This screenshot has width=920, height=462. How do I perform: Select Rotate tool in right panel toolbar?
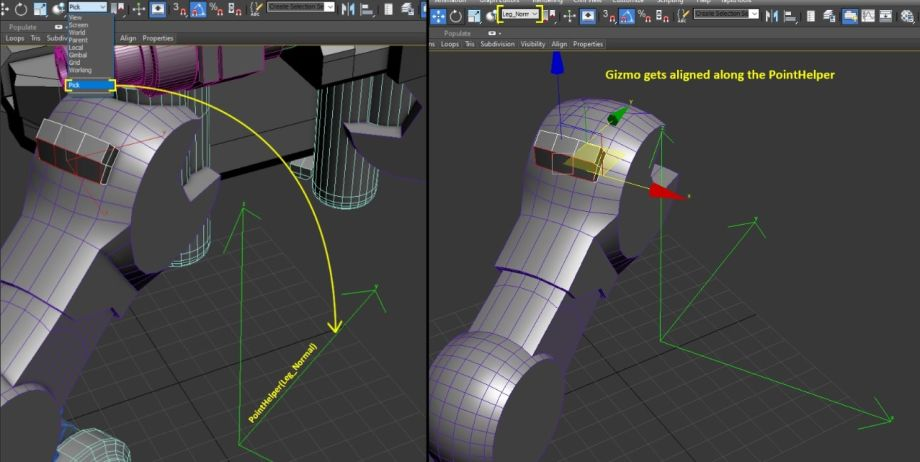pyautogui.click(x=456, y=16)
